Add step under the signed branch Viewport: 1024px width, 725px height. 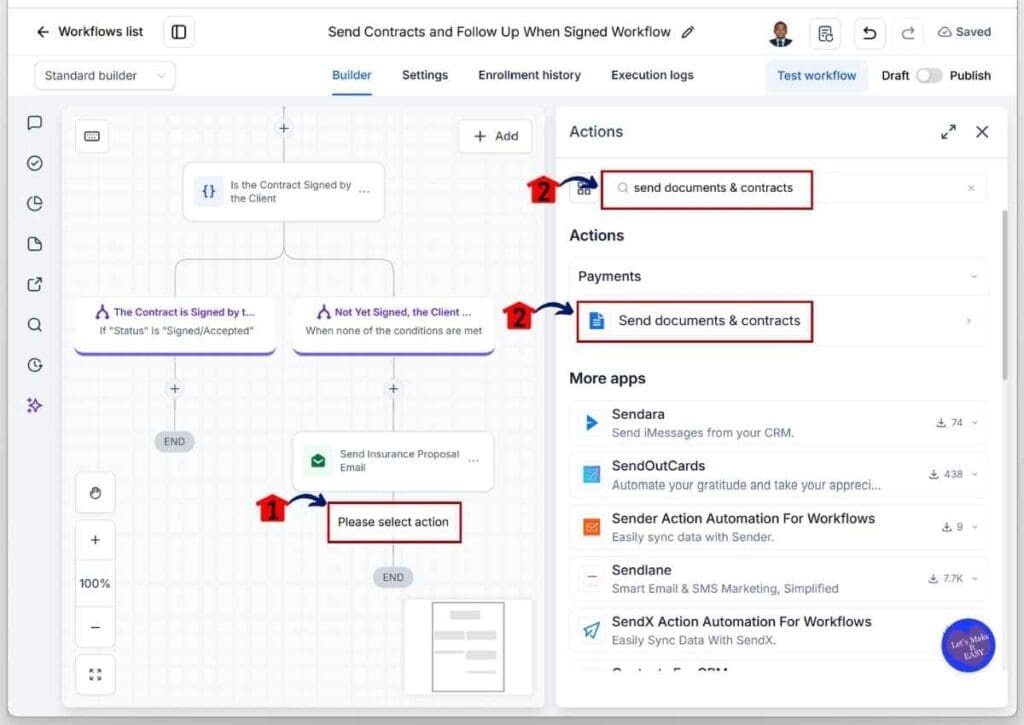(174, 389)
